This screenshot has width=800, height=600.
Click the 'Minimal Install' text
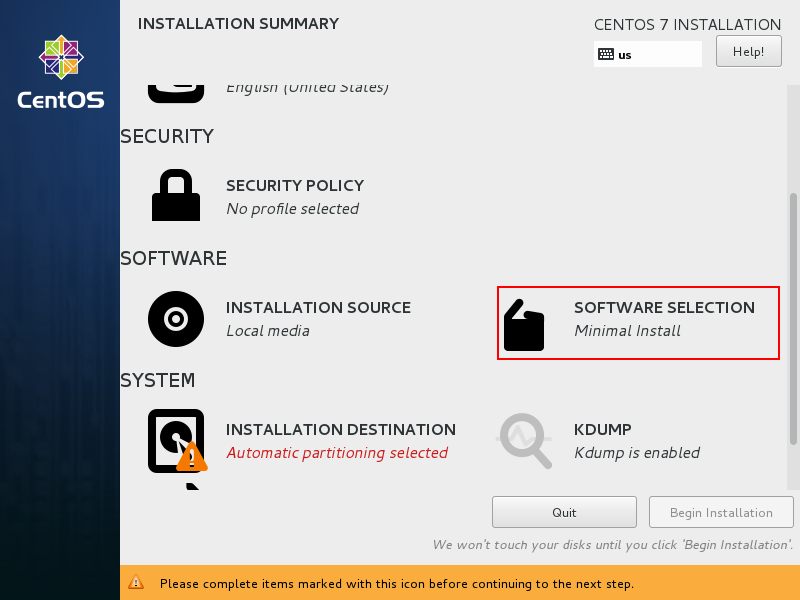coord(627,331)
